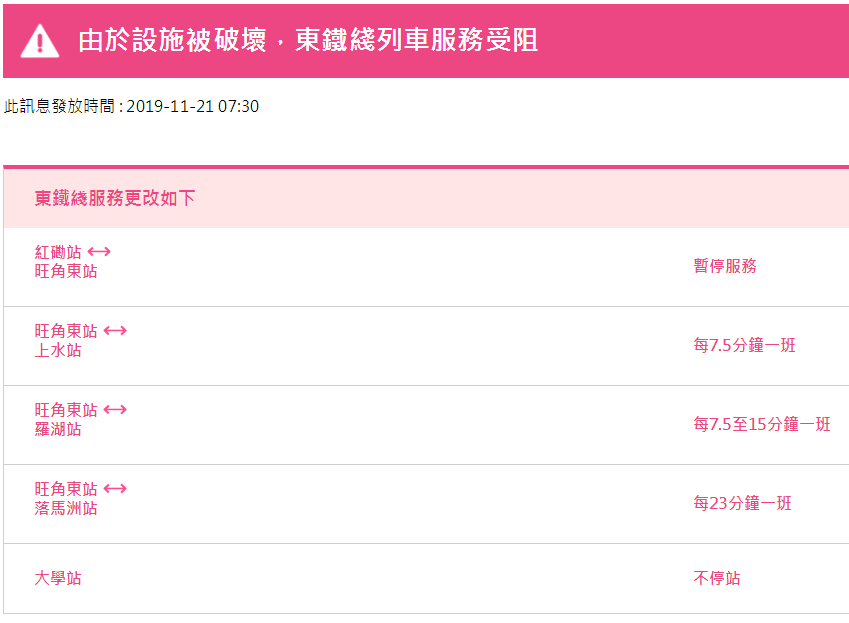Click the 不停站 status for 大學站
Screen dimensions: 849x623
717,578
